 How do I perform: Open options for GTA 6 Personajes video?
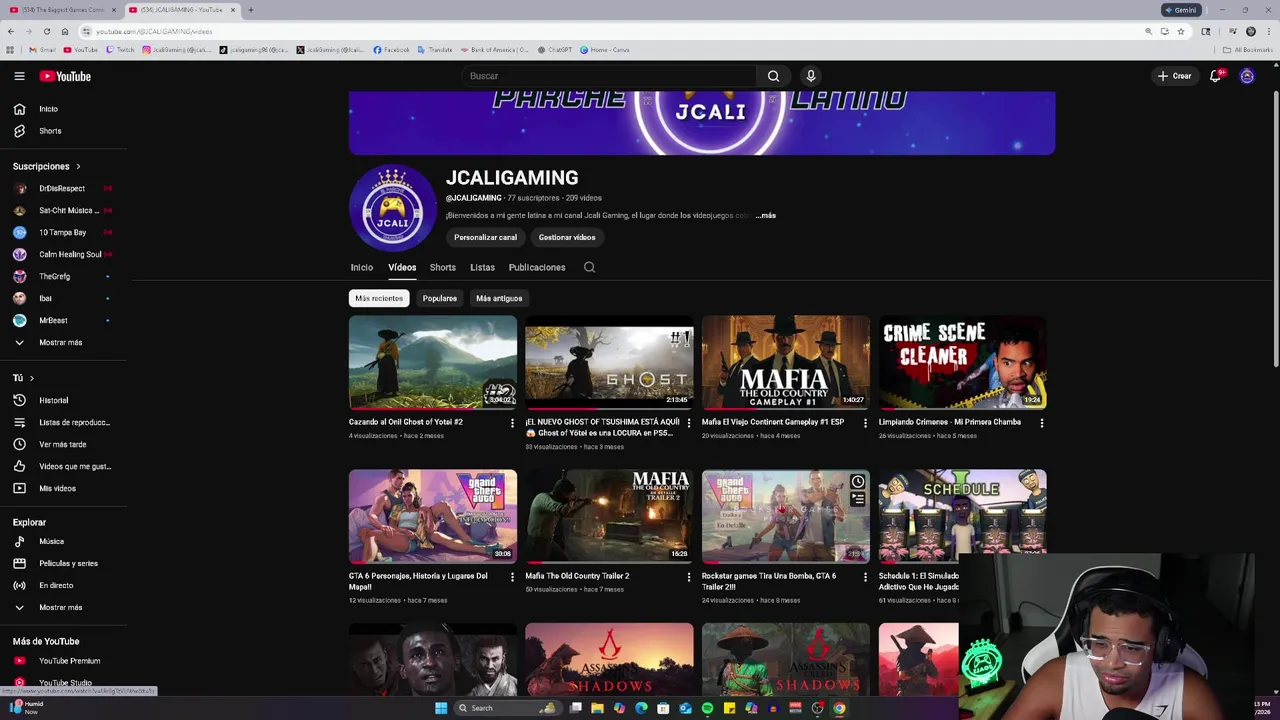[x=512, y=577]
